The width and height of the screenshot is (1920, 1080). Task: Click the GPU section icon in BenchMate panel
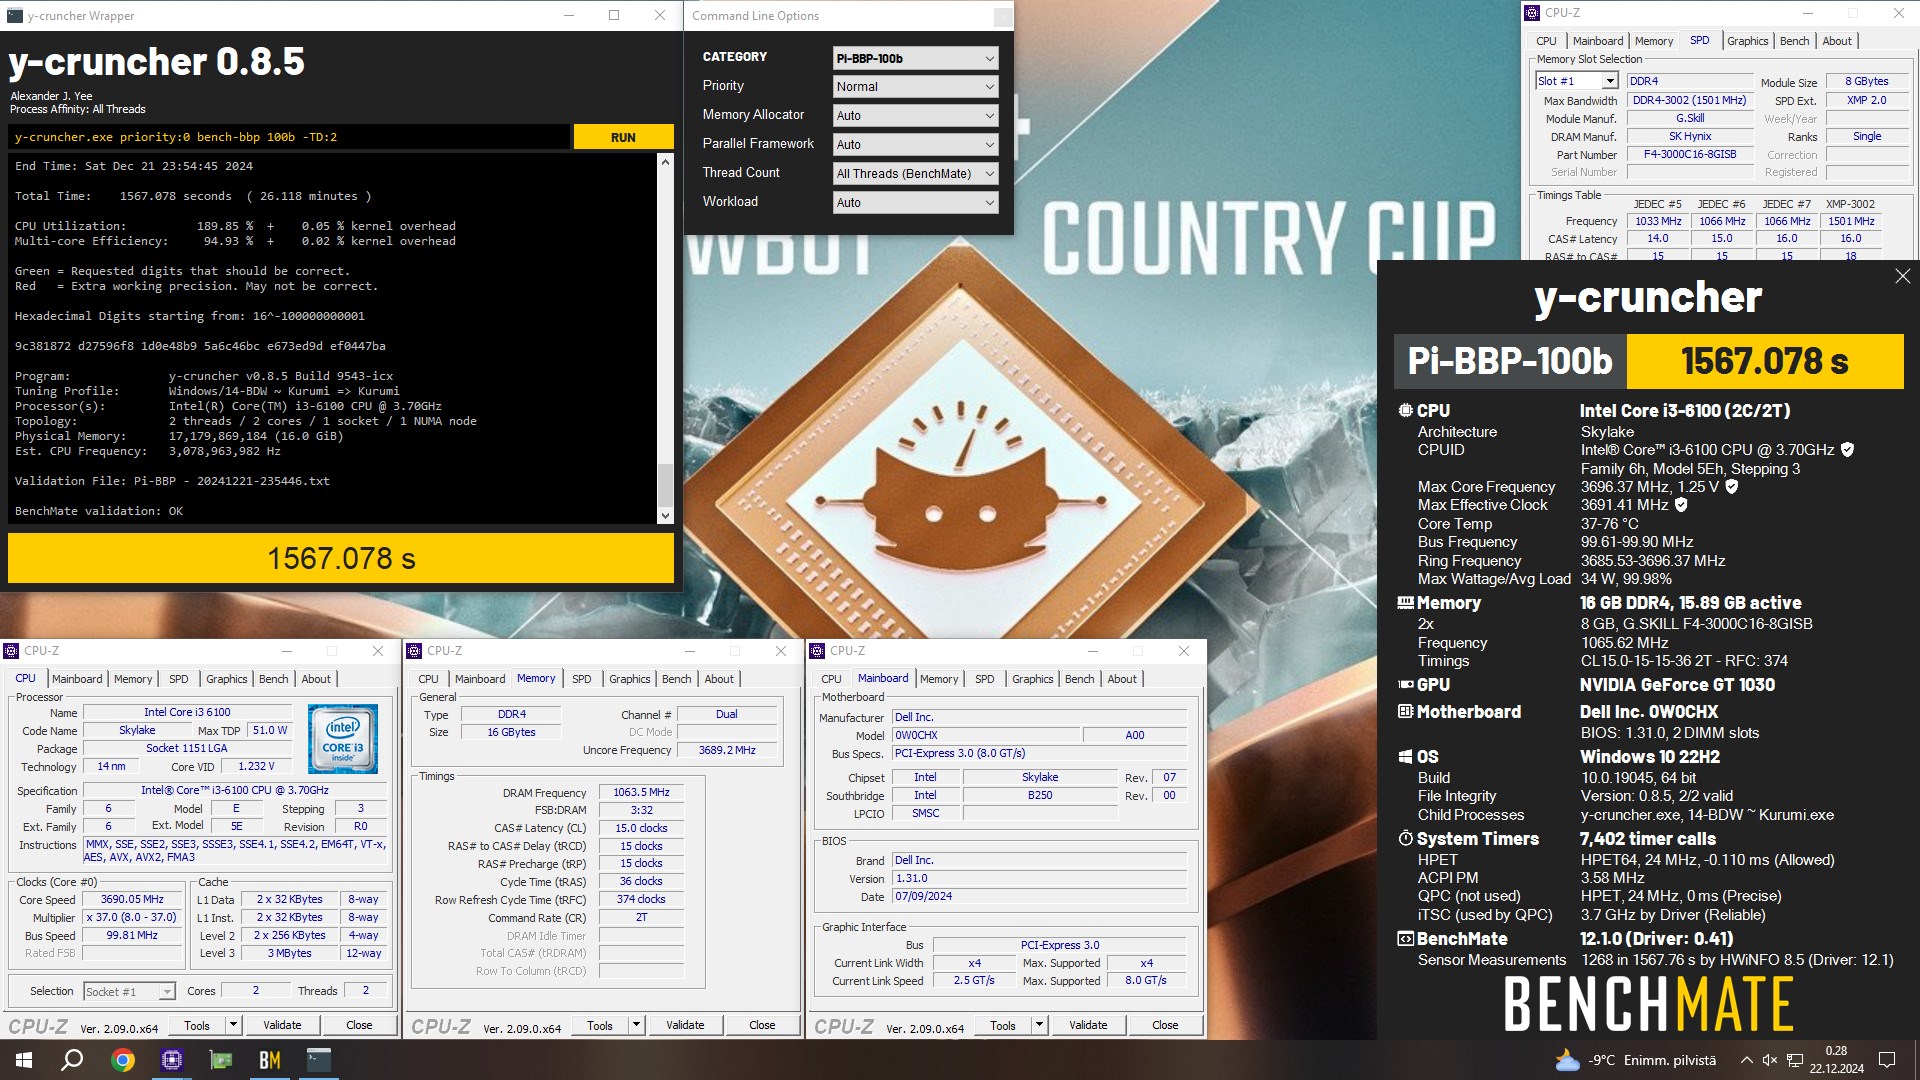[1405, 685]
